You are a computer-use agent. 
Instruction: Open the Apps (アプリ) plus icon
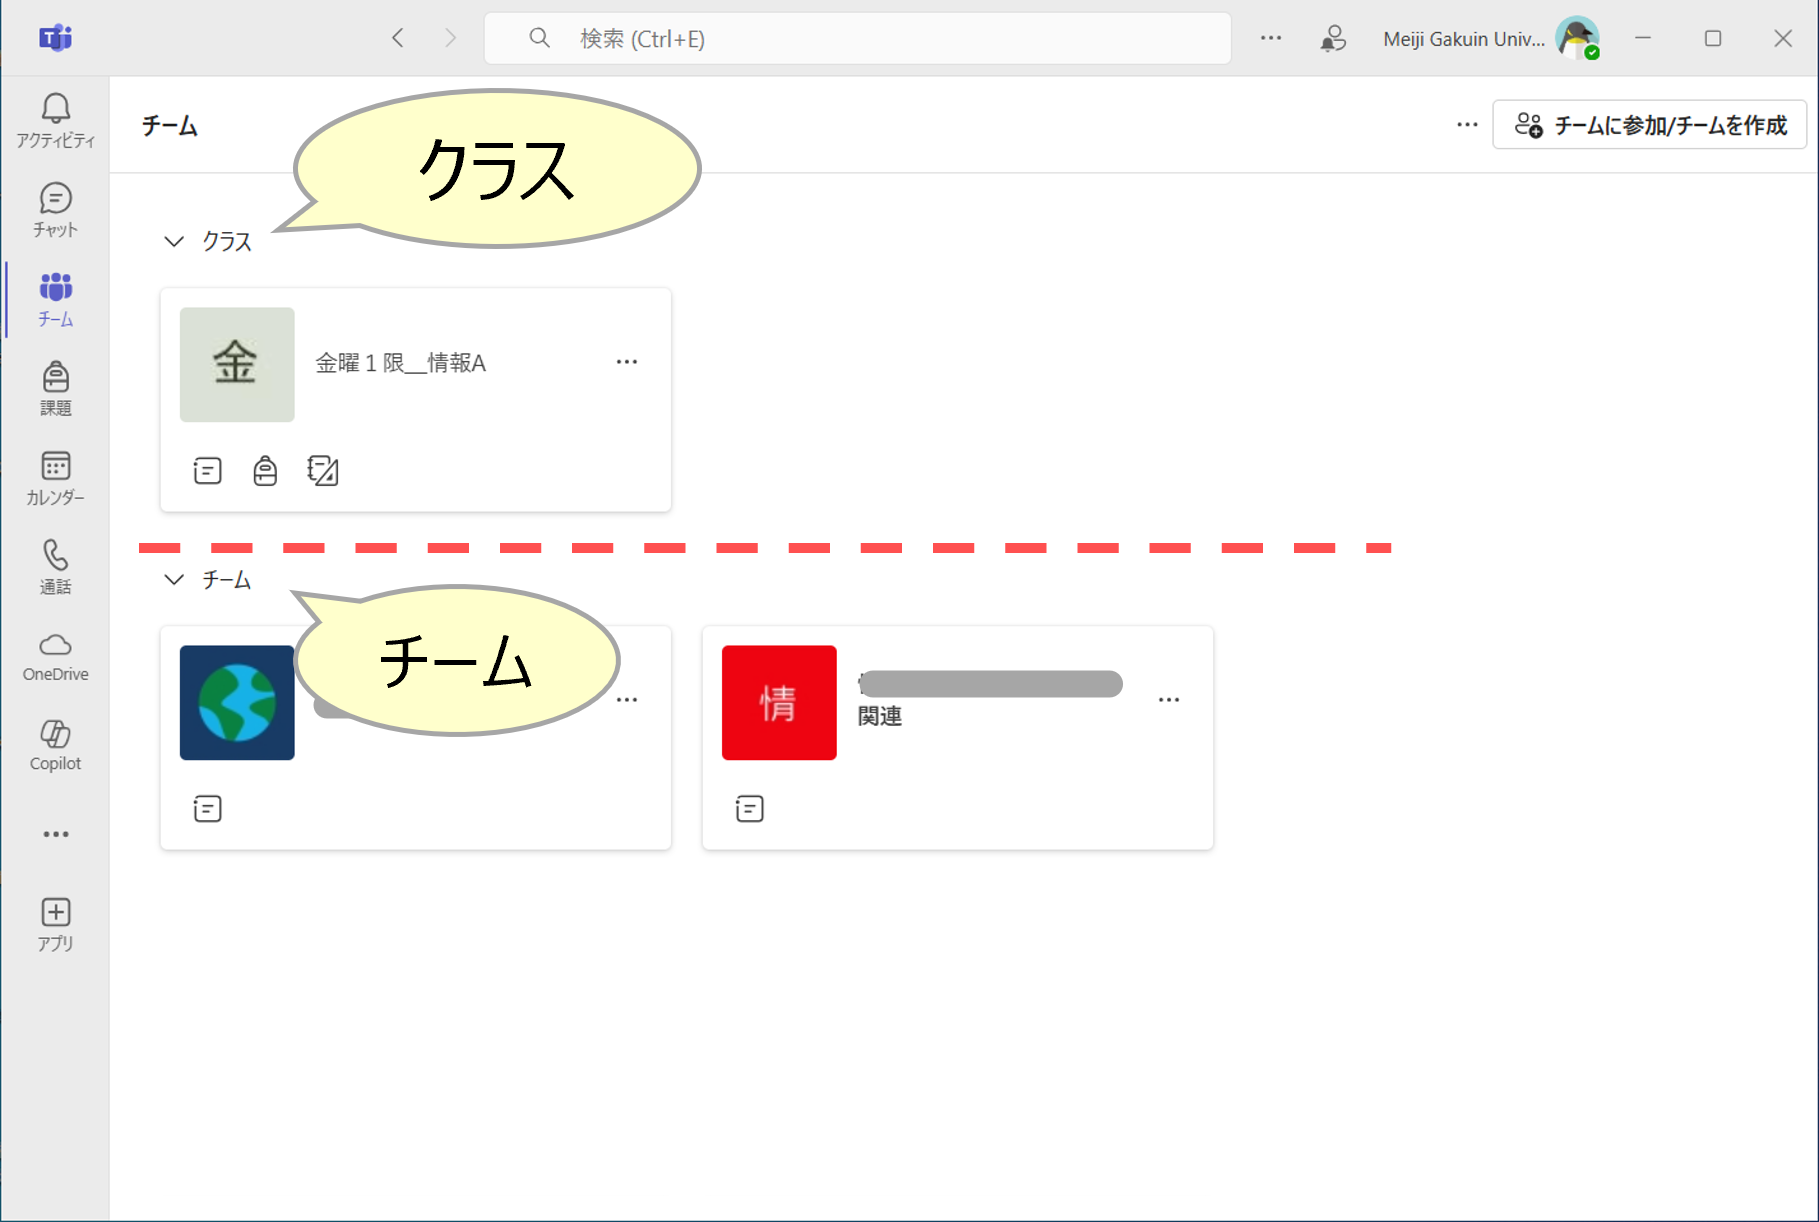pos(55,924)
